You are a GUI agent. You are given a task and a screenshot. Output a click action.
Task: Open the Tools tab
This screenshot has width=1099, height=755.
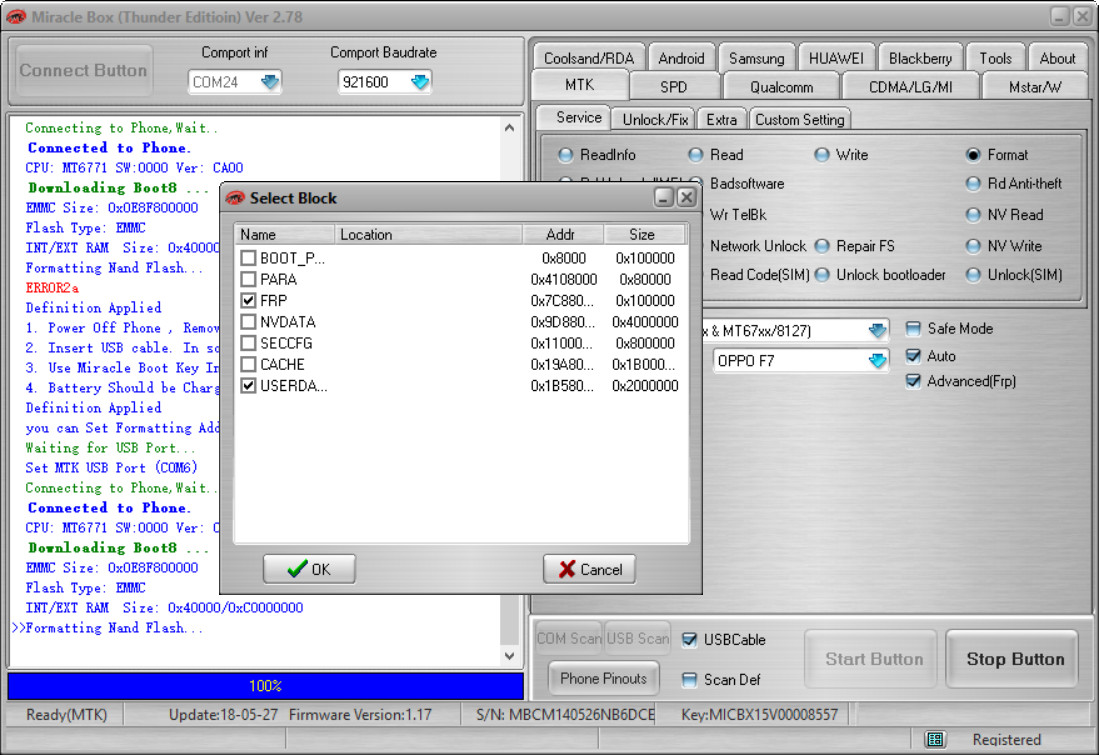(x=995, y=58)
